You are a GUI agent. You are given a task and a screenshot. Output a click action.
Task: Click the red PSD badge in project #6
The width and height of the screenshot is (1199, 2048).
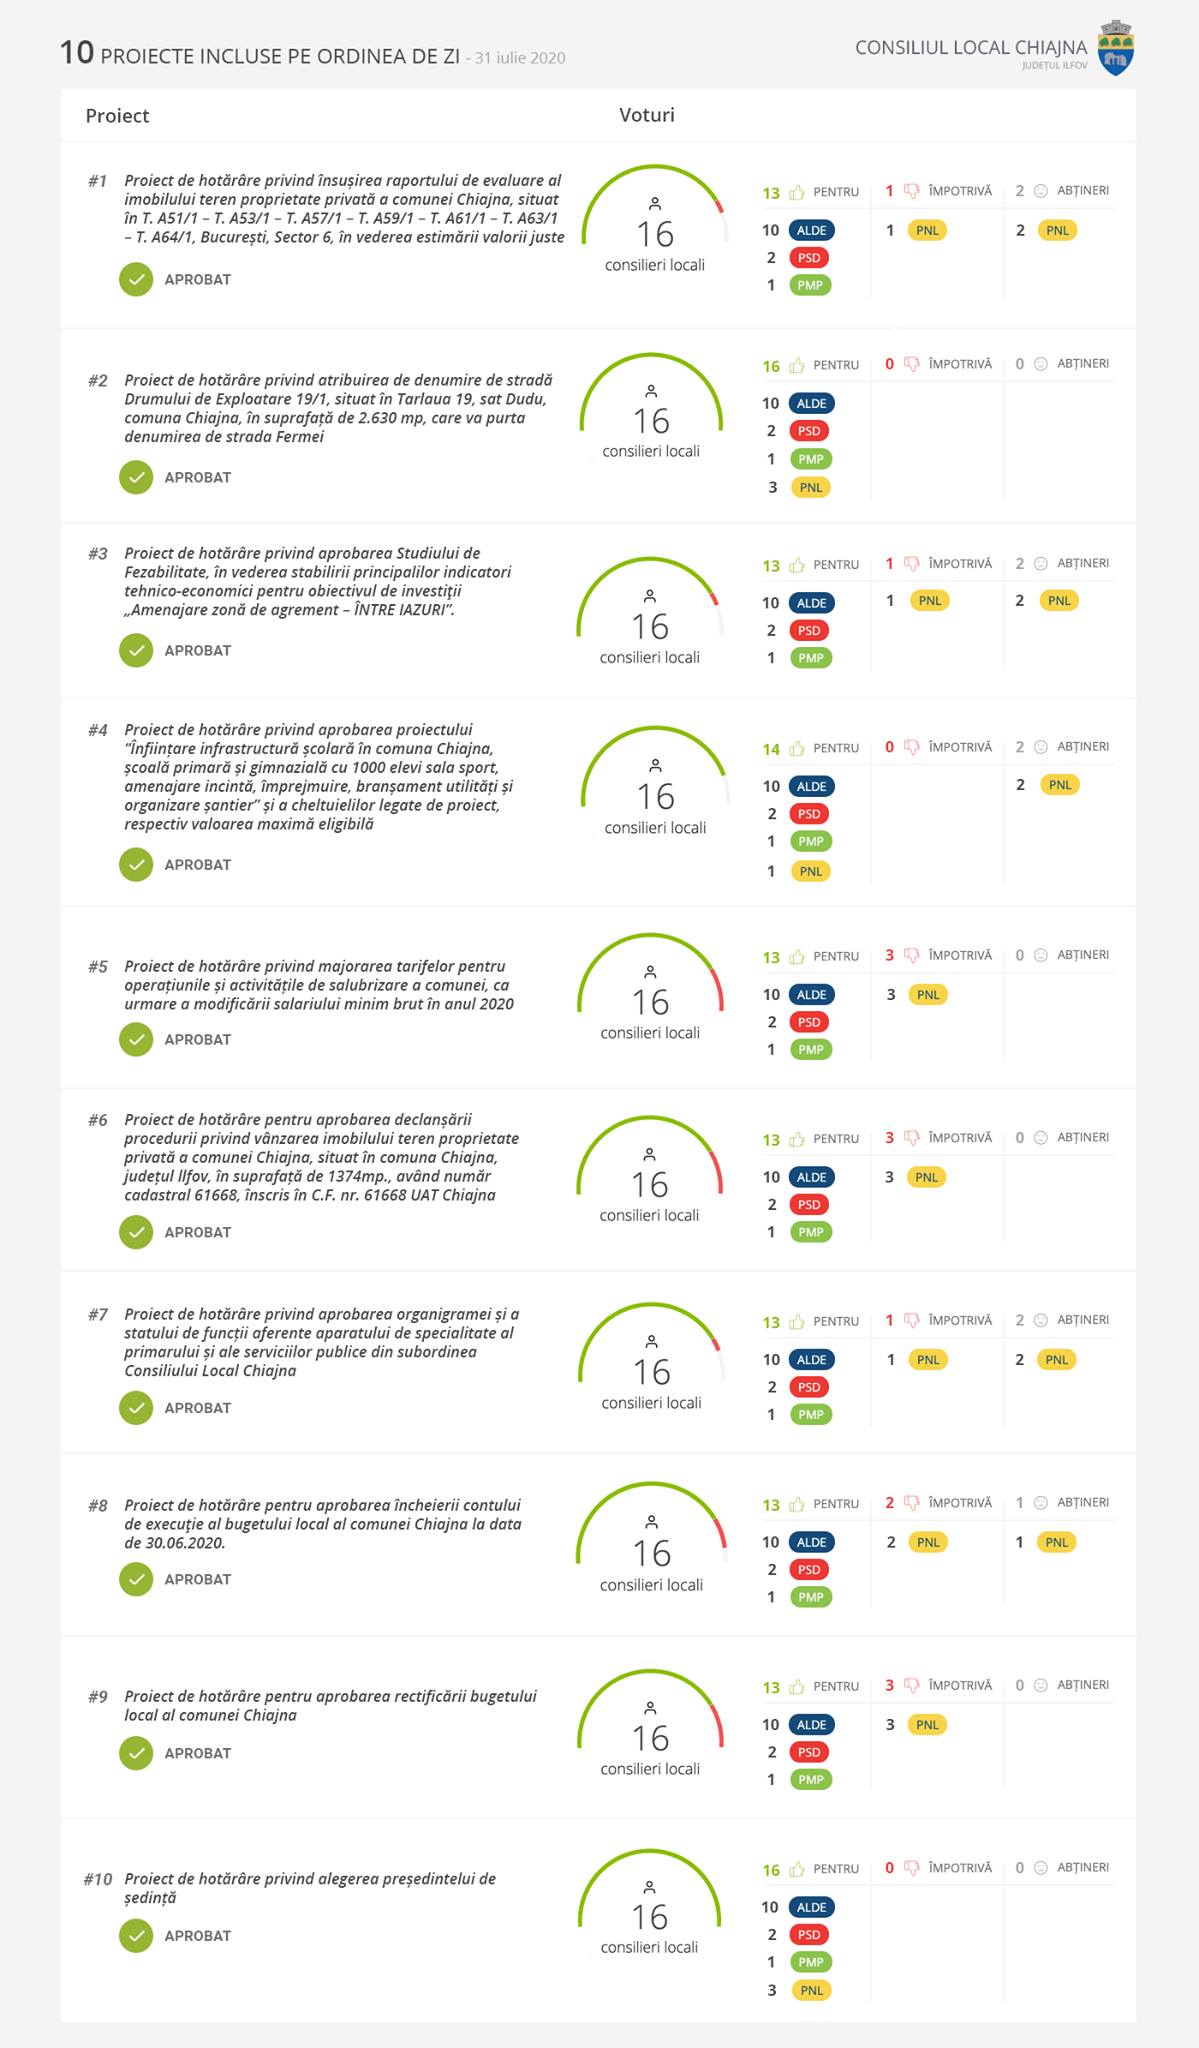coord(809,1205)
